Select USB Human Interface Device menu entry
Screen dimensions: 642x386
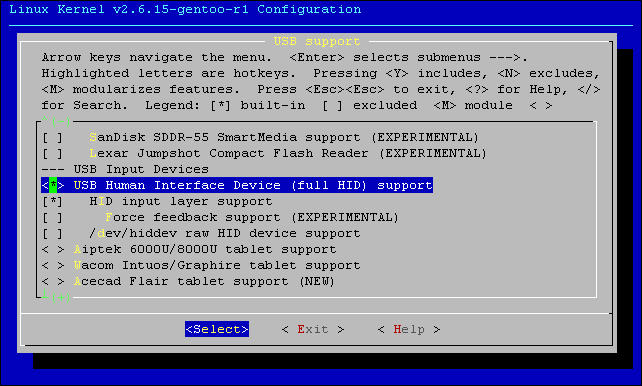237,185
